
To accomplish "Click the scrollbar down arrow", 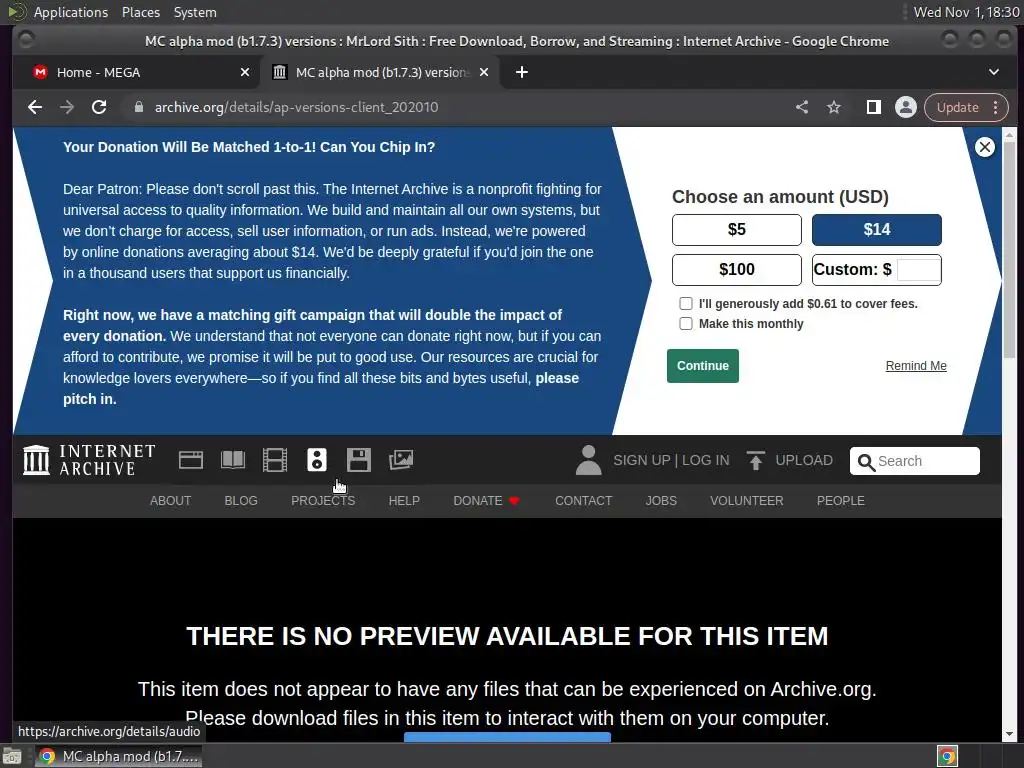I will tap(1009, 734).
